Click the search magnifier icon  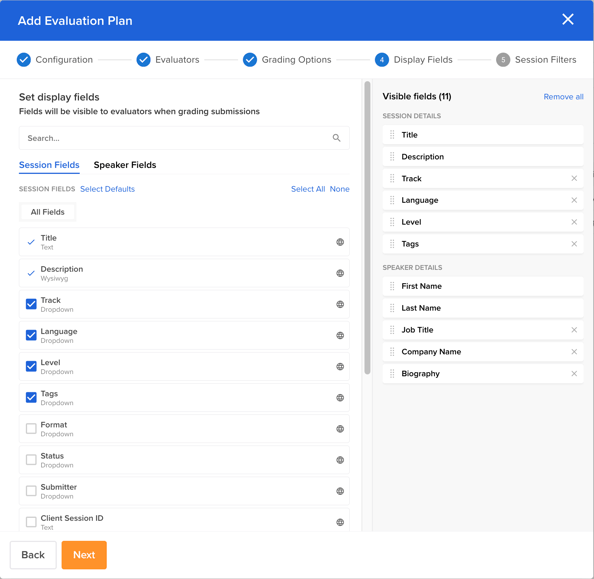pos(336,138)
